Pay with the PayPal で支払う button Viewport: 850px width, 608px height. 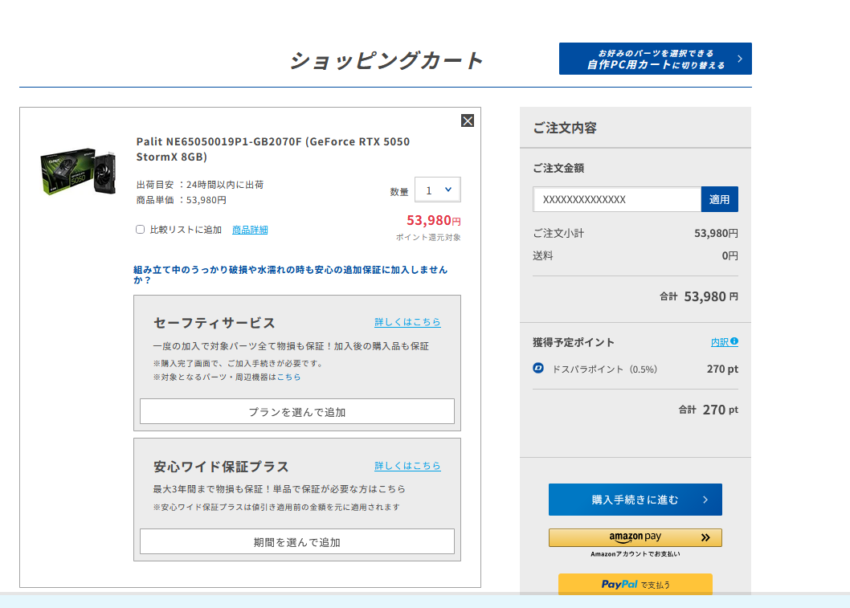(635, 584)
